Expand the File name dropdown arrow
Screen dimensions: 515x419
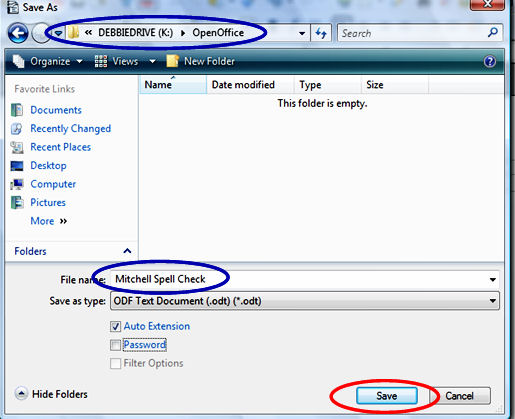[492, 280]
